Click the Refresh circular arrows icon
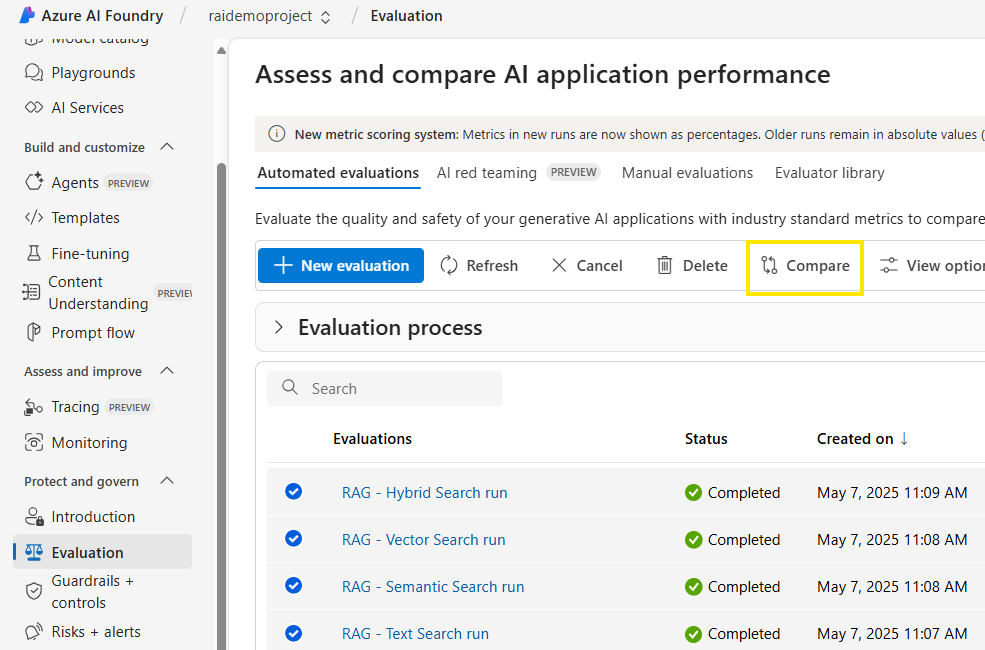This screenshot has height=650, width=985. (x=449, y=265)
